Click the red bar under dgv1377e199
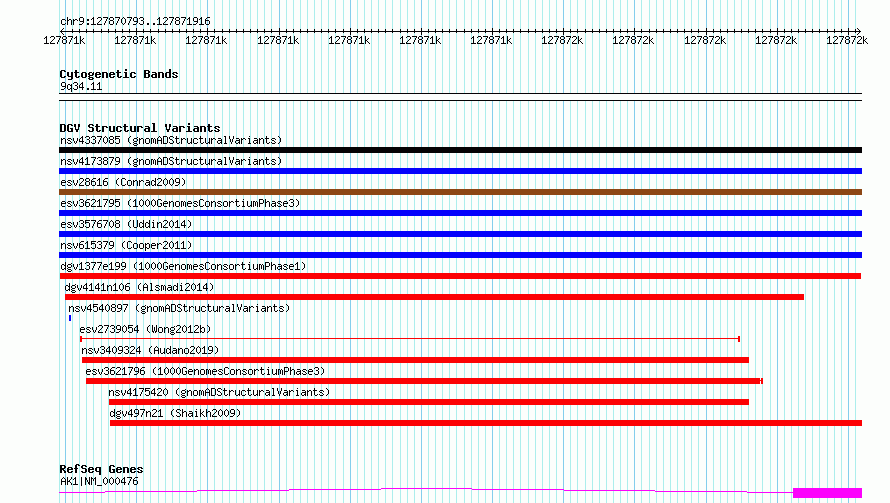The width and height of the screenshot is (890, 503). pos(460,276)
